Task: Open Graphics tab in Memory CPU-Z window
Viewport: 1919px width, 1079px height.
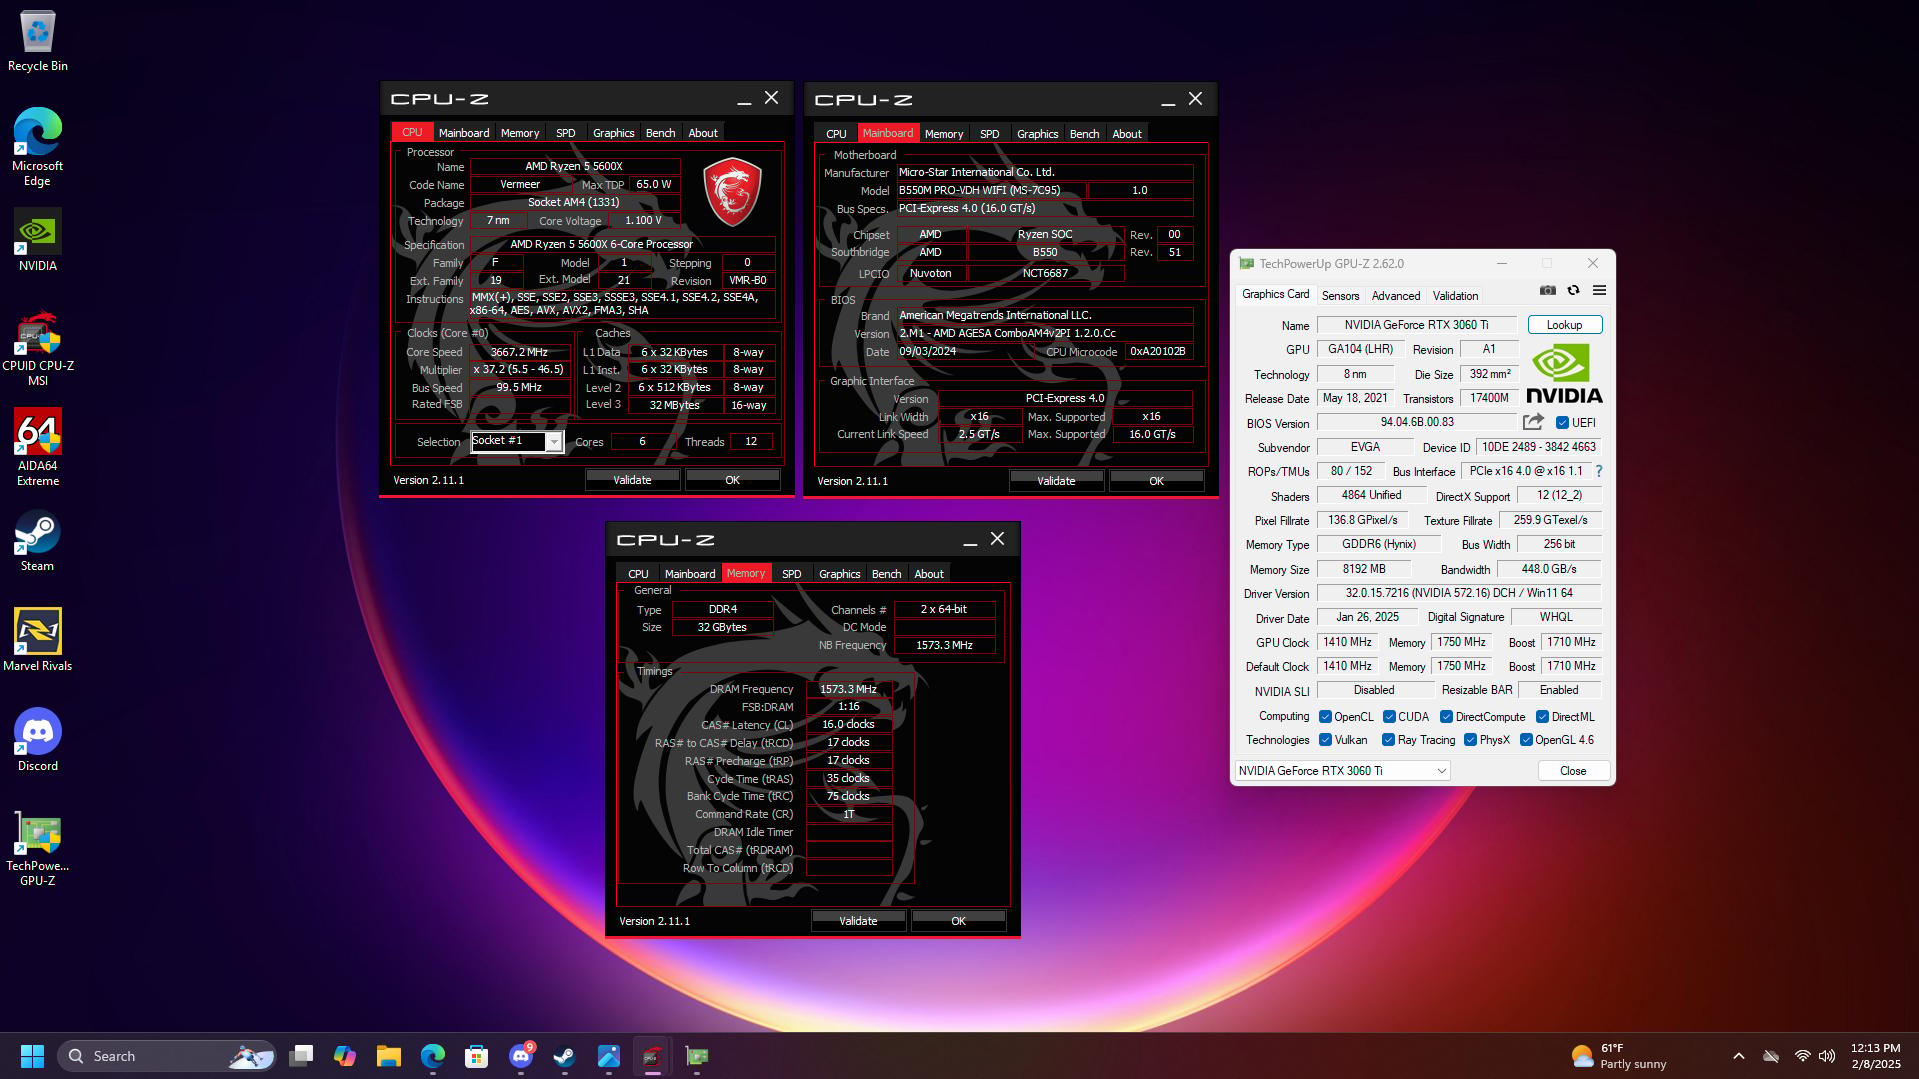Action: pos(839,574)
